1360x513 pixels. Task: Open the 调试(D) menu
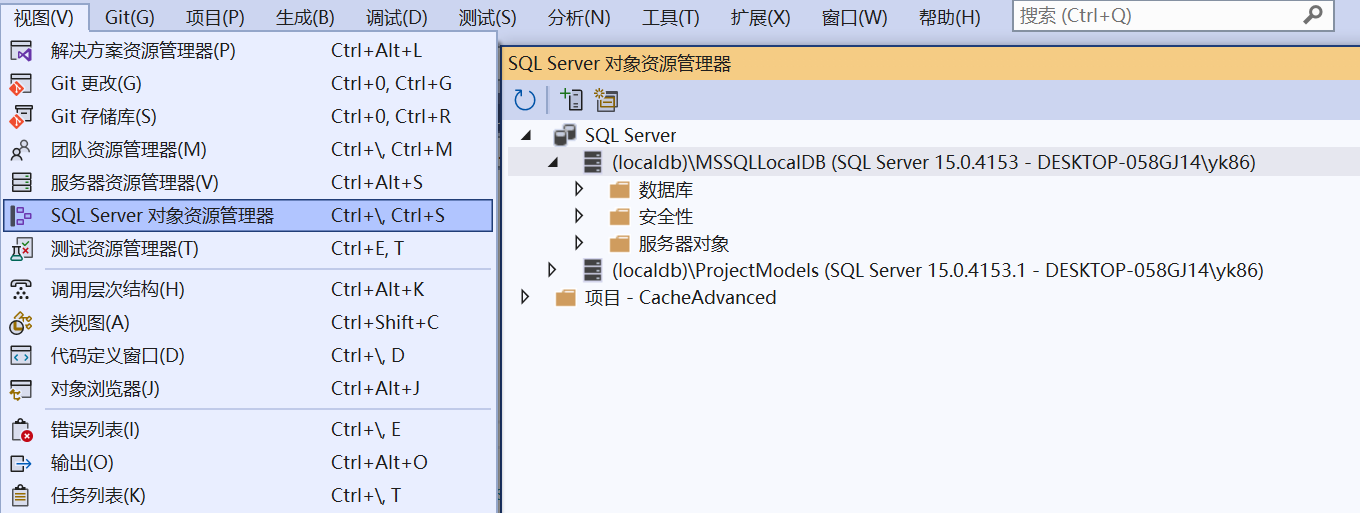pos(397,17)
